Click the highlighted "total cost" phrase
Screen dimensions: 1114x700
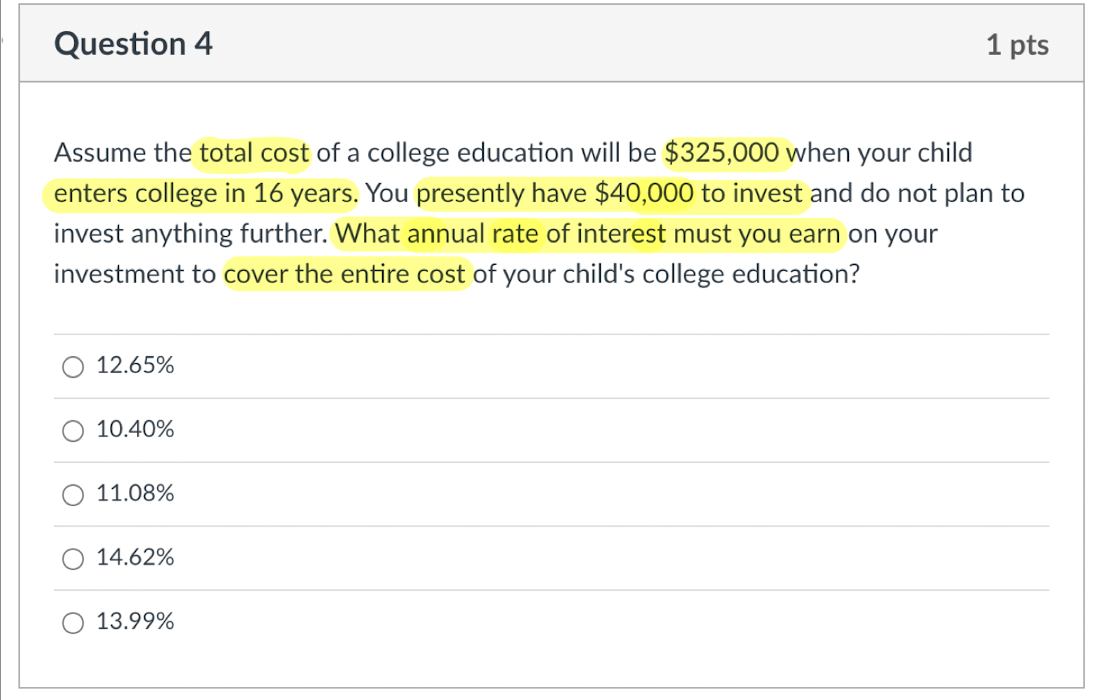[x=255, y=153]
